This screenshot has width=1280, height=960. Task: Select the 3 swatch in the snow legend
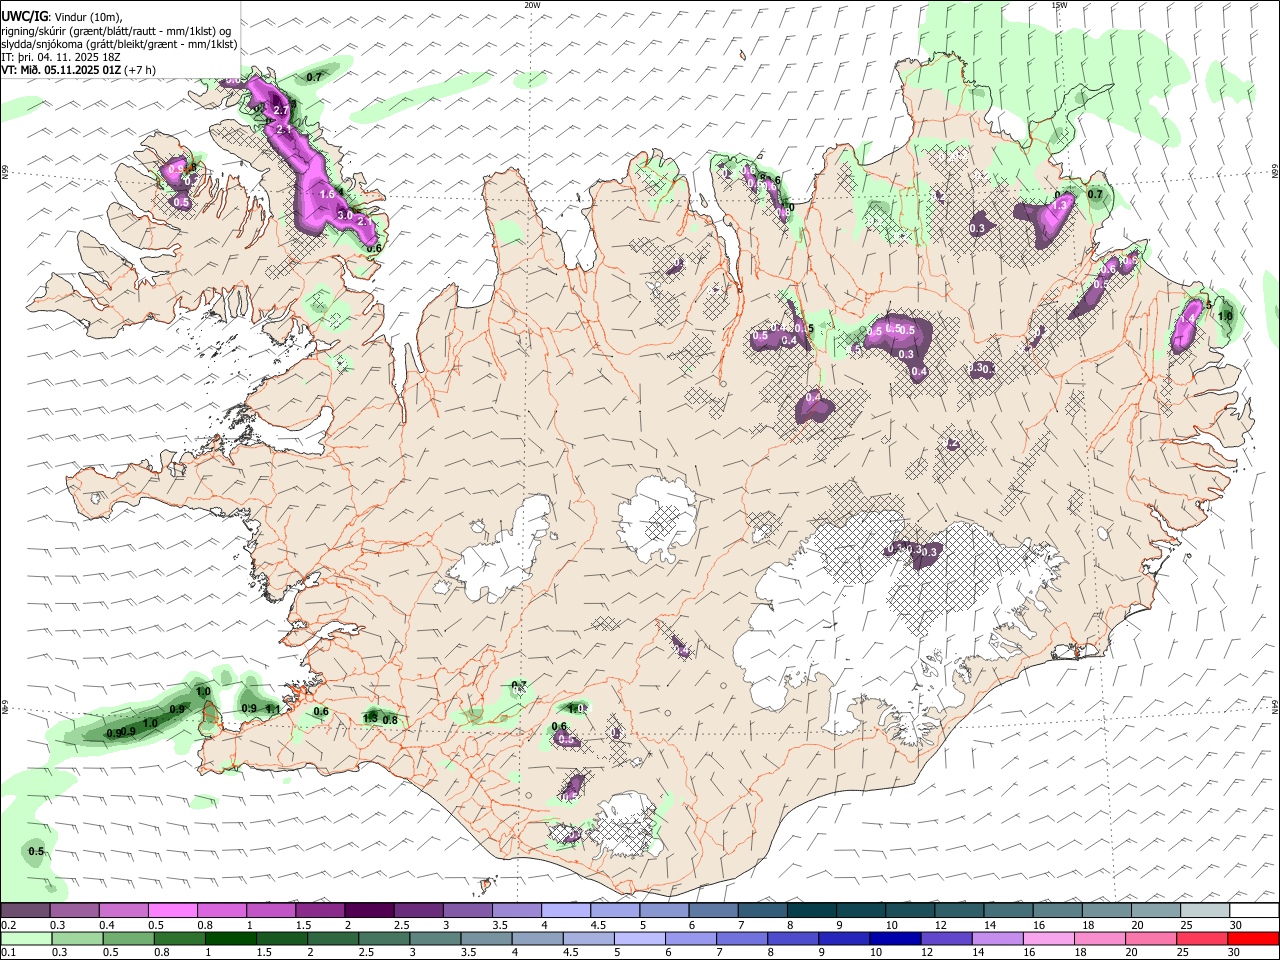[468, 910]
